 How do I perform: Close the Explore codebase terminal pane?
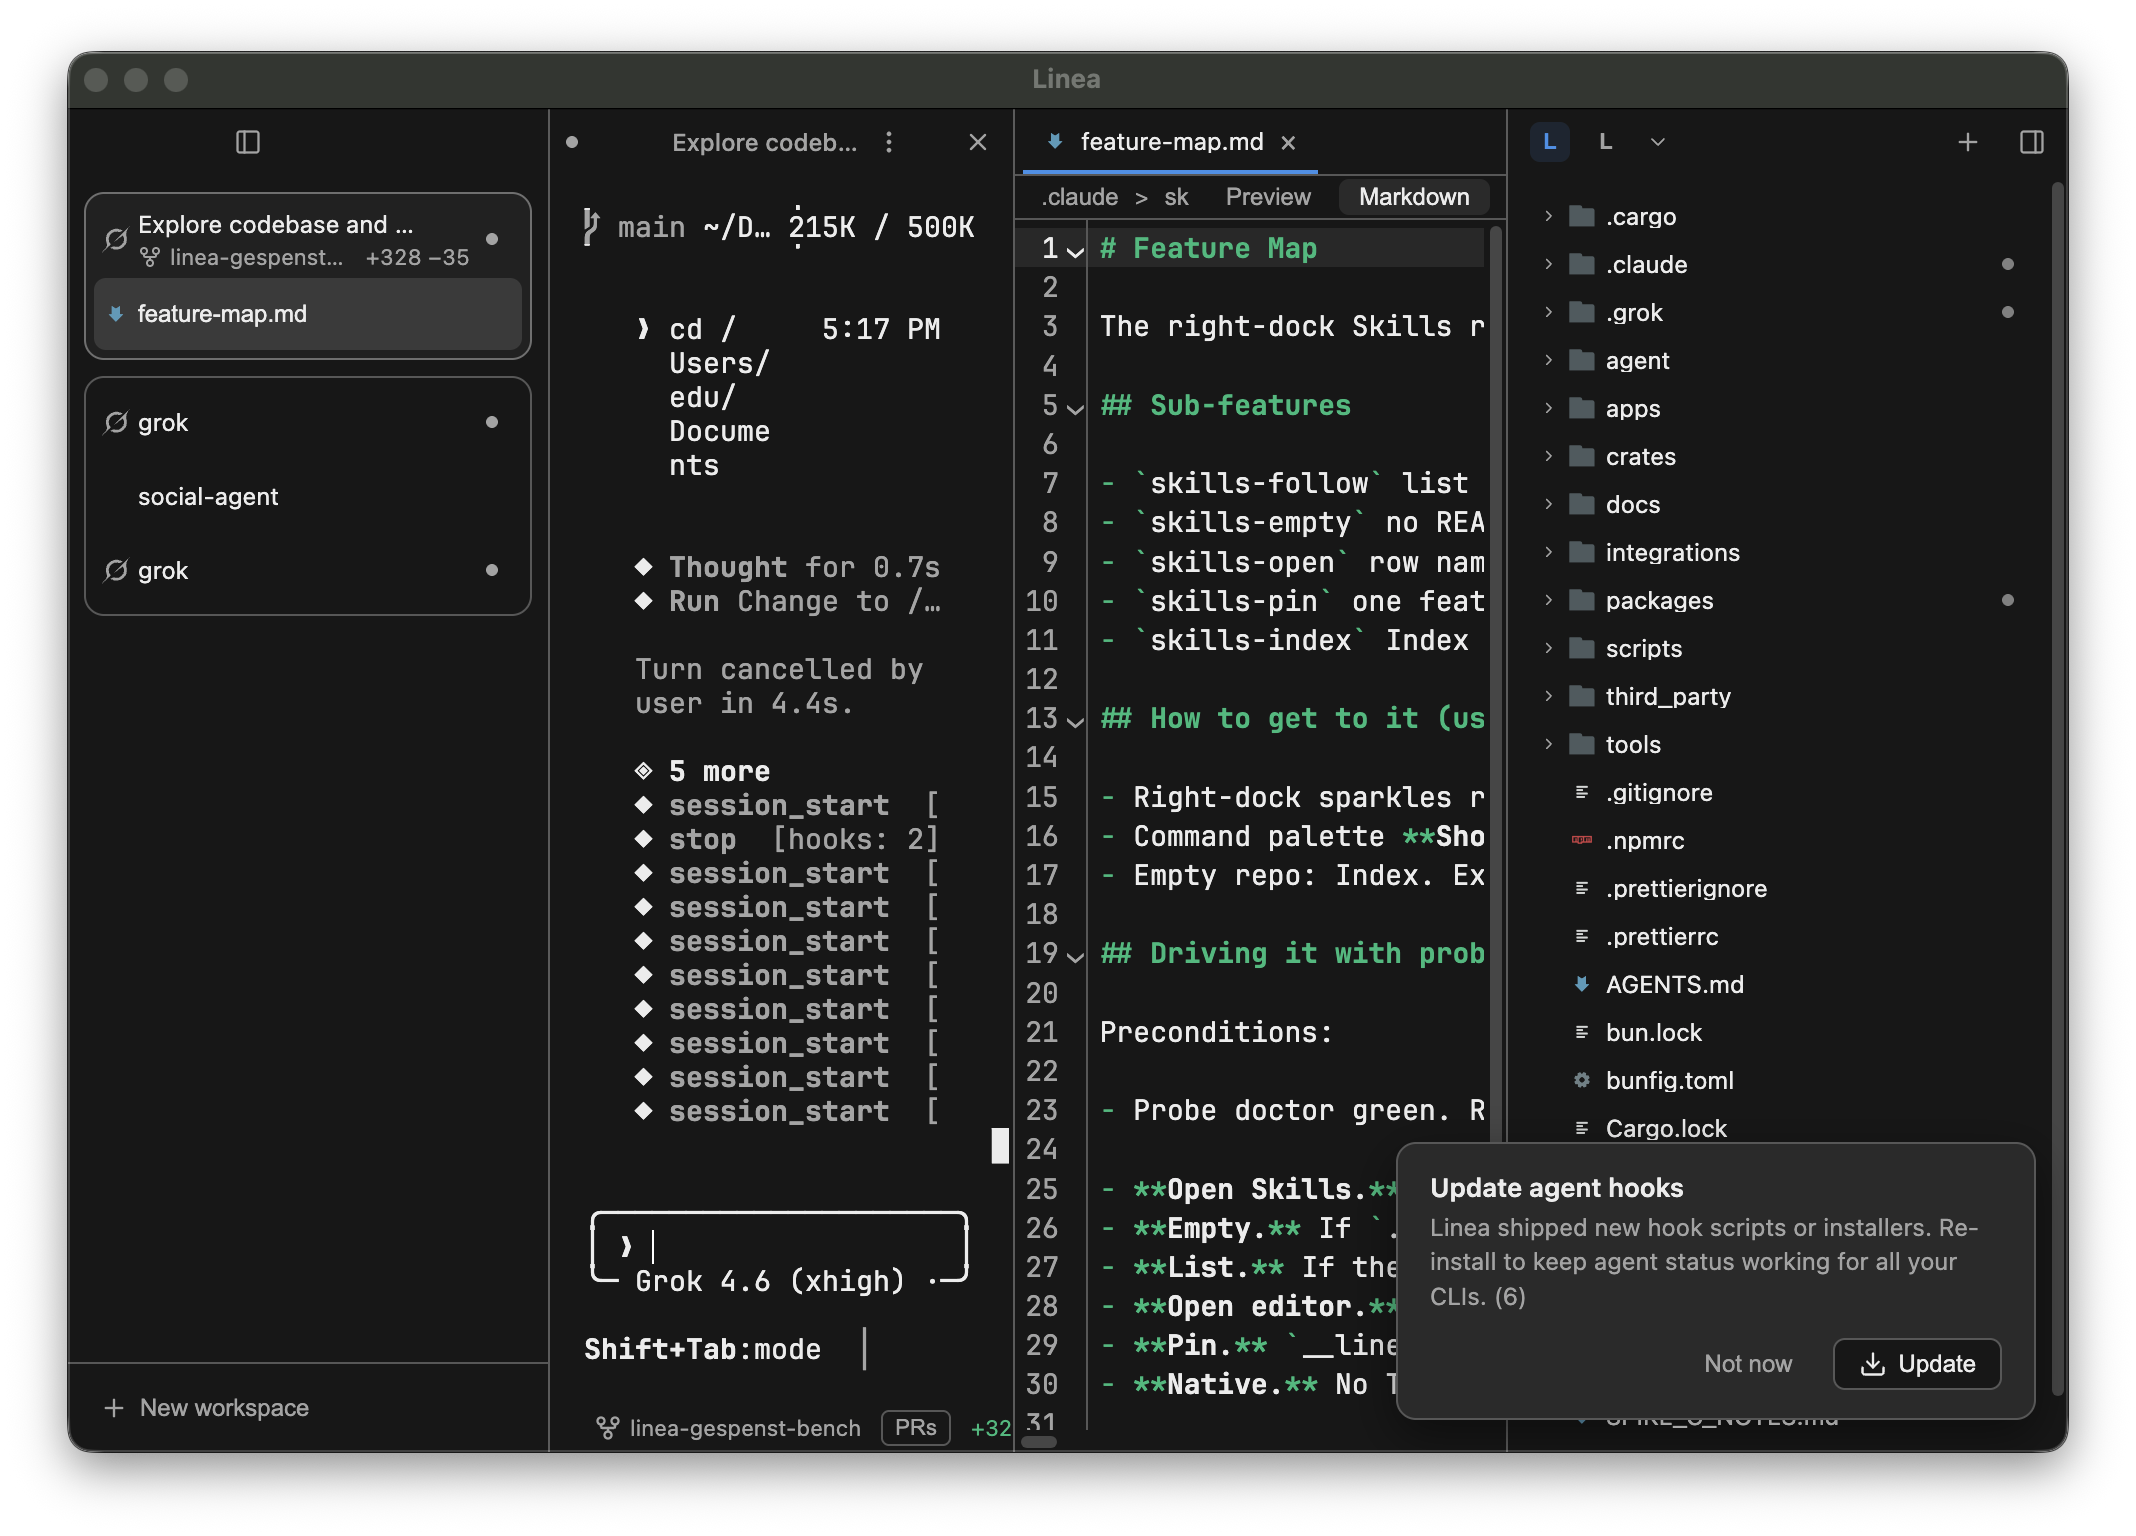tap(977, 142)
